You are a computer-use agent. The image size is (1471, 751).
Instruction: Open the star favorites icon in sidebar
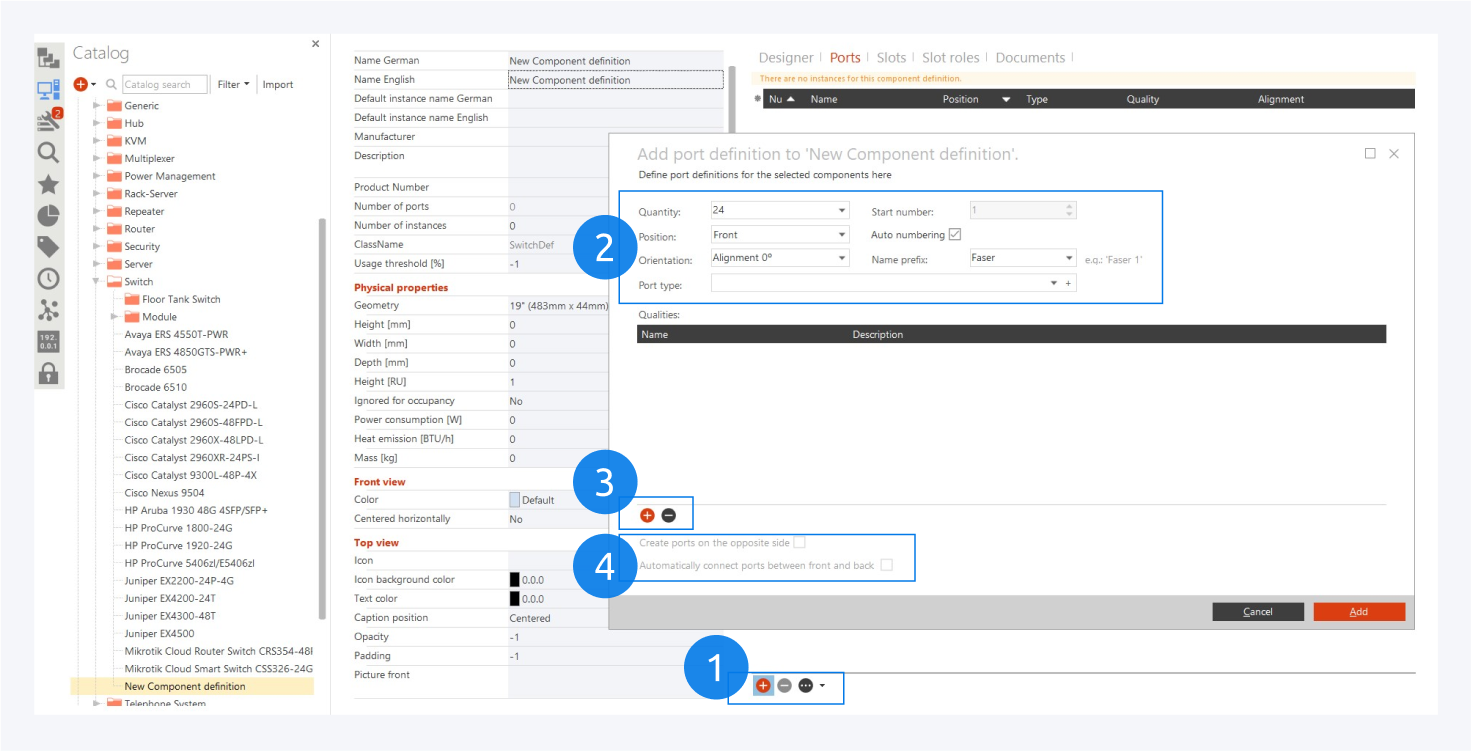[x=48, y=184]
